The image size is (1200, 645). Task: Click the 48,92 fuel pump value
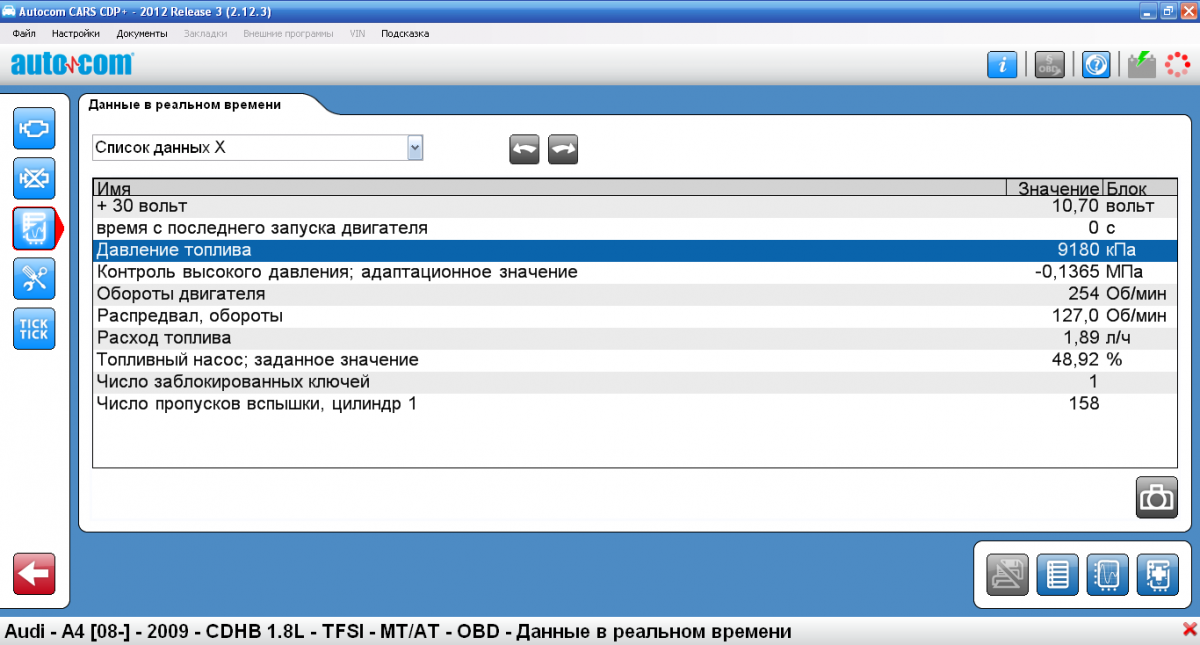pos(1075,360)
